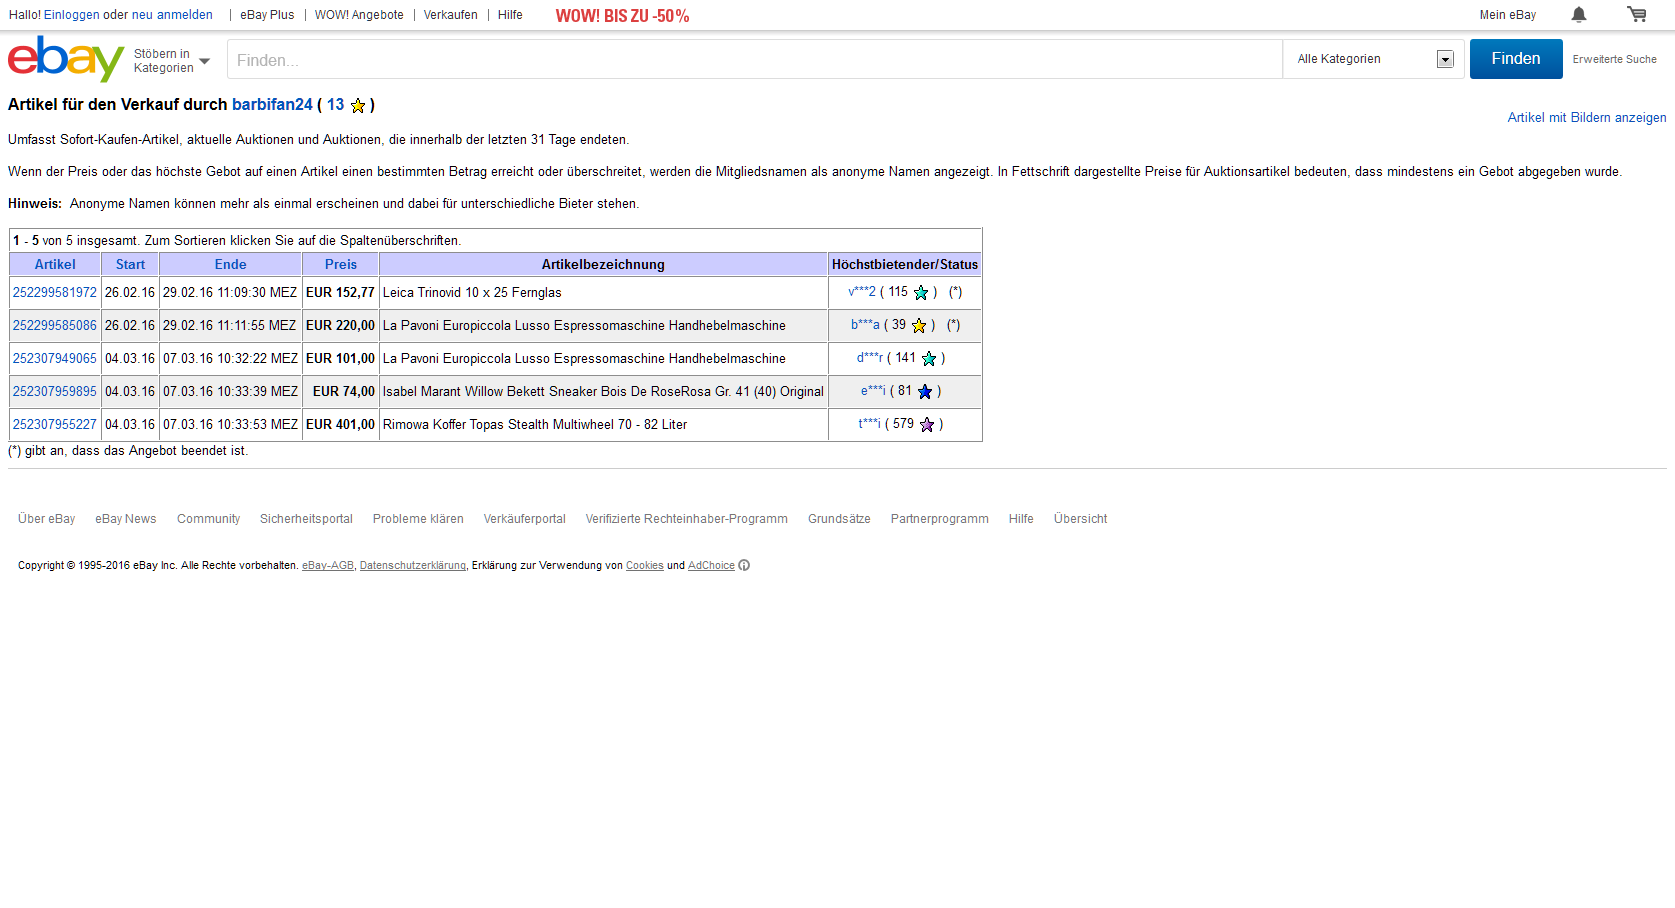Open item number 252307959895
The height and width of the screenshot is (908, 1675).
click(55, 392)
